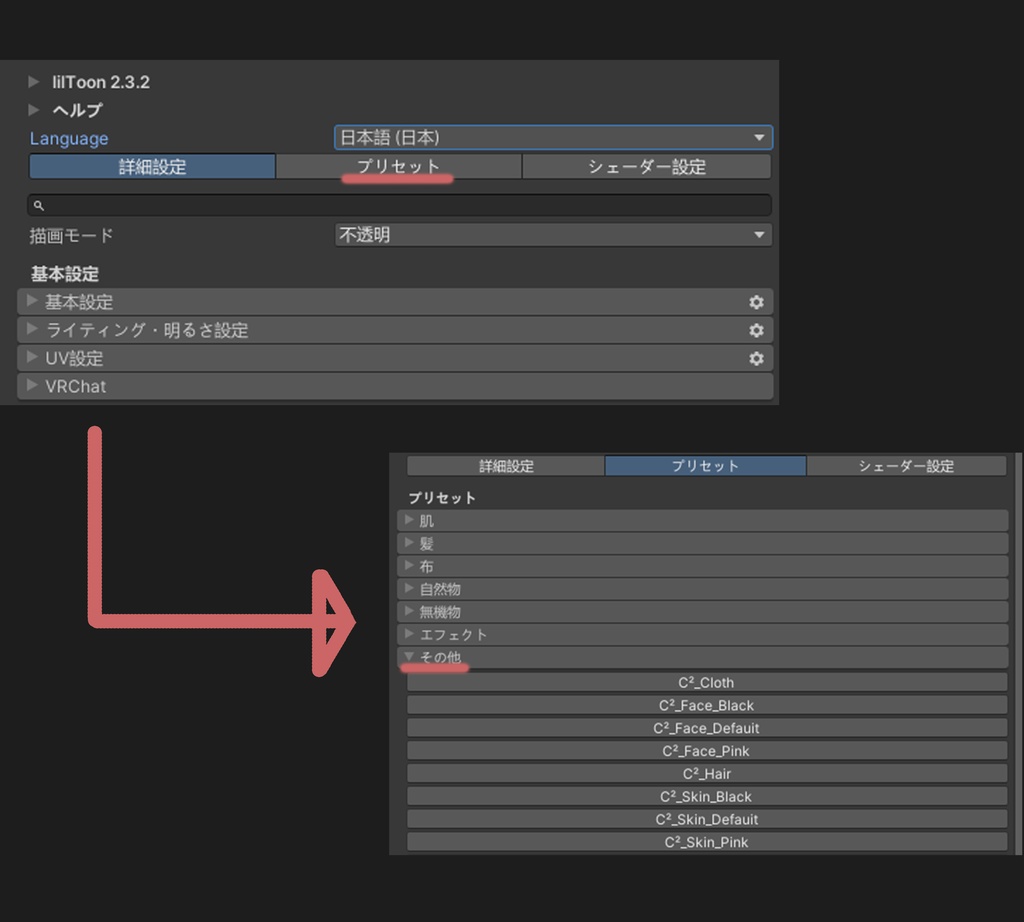Select プリセット tab in lower panel

pyautogui.click(x=705, y=466)
